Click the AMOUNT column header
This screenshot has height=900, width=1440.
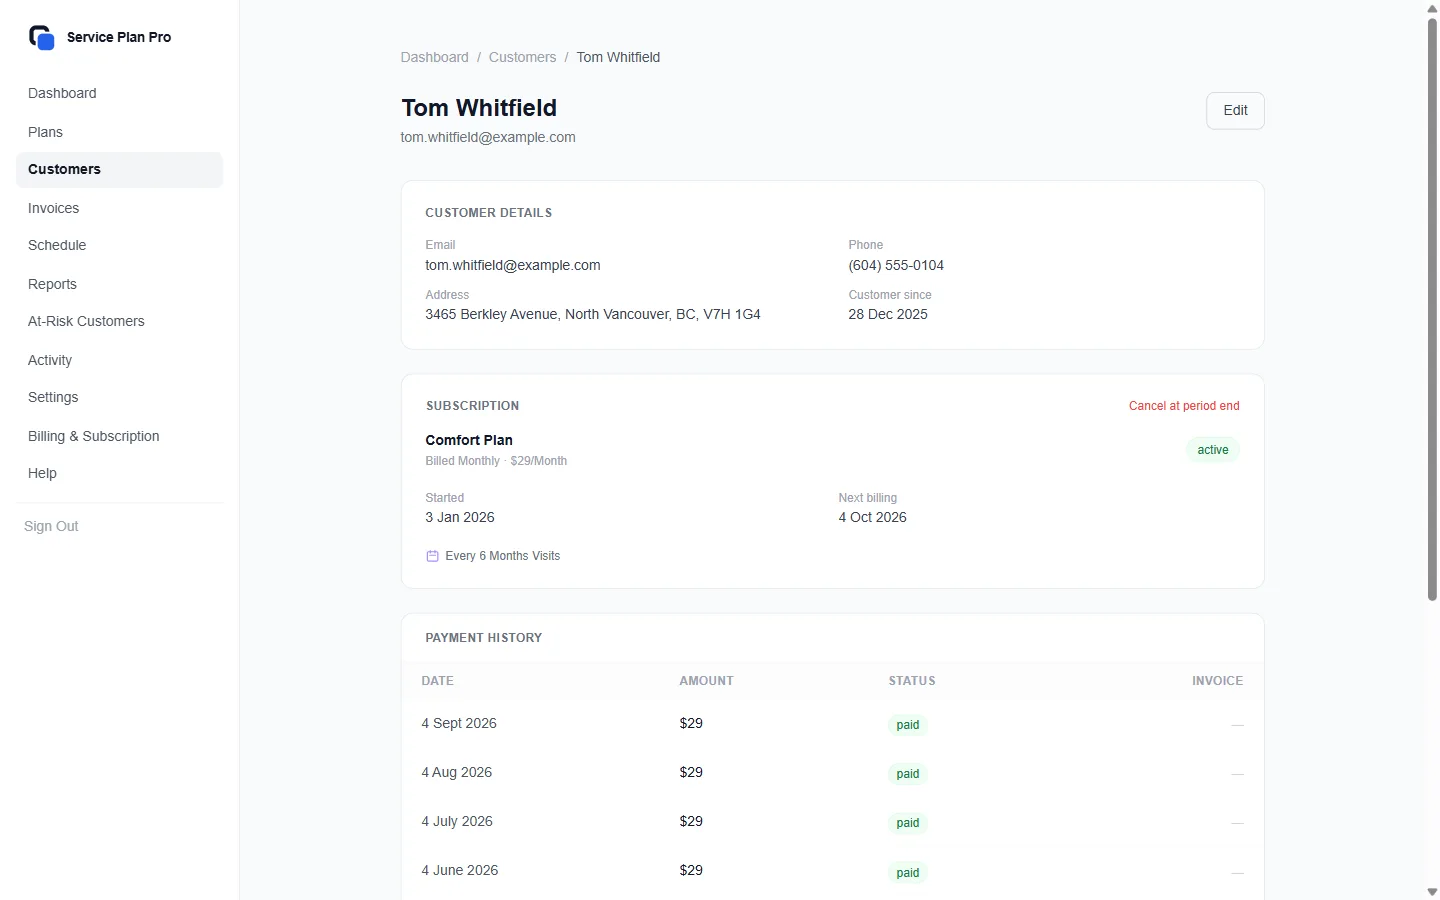tap(707, 681)
